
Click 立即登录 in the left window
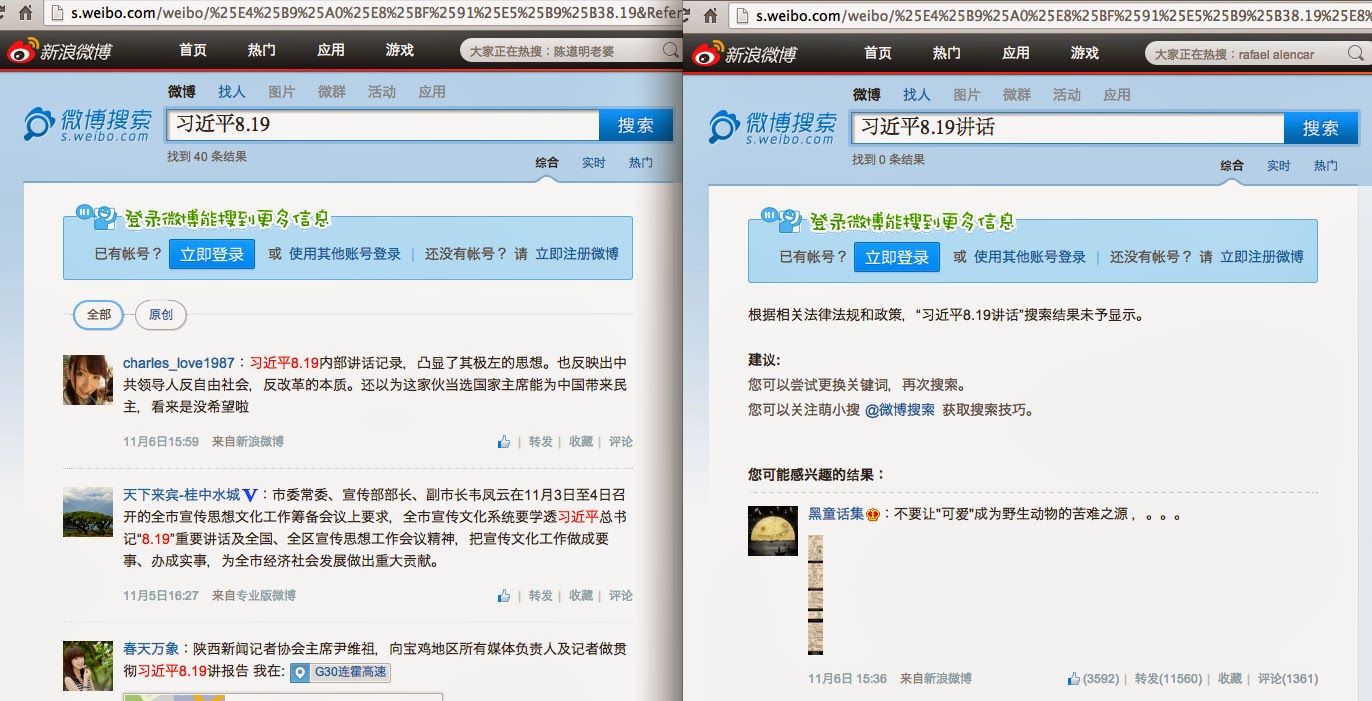(x=212, y=254)
